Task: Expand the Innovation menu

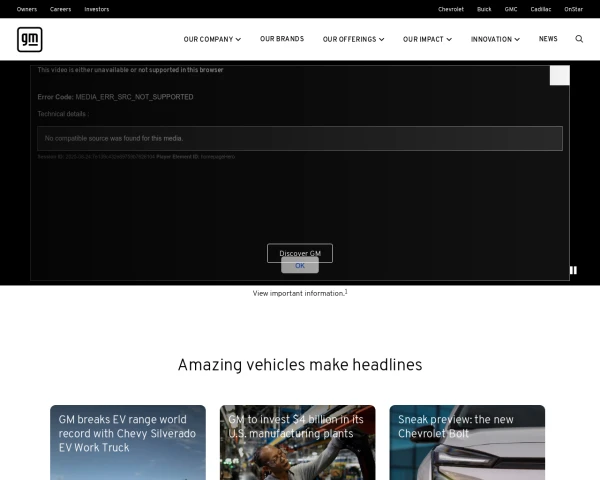Action: pos(495,39)
